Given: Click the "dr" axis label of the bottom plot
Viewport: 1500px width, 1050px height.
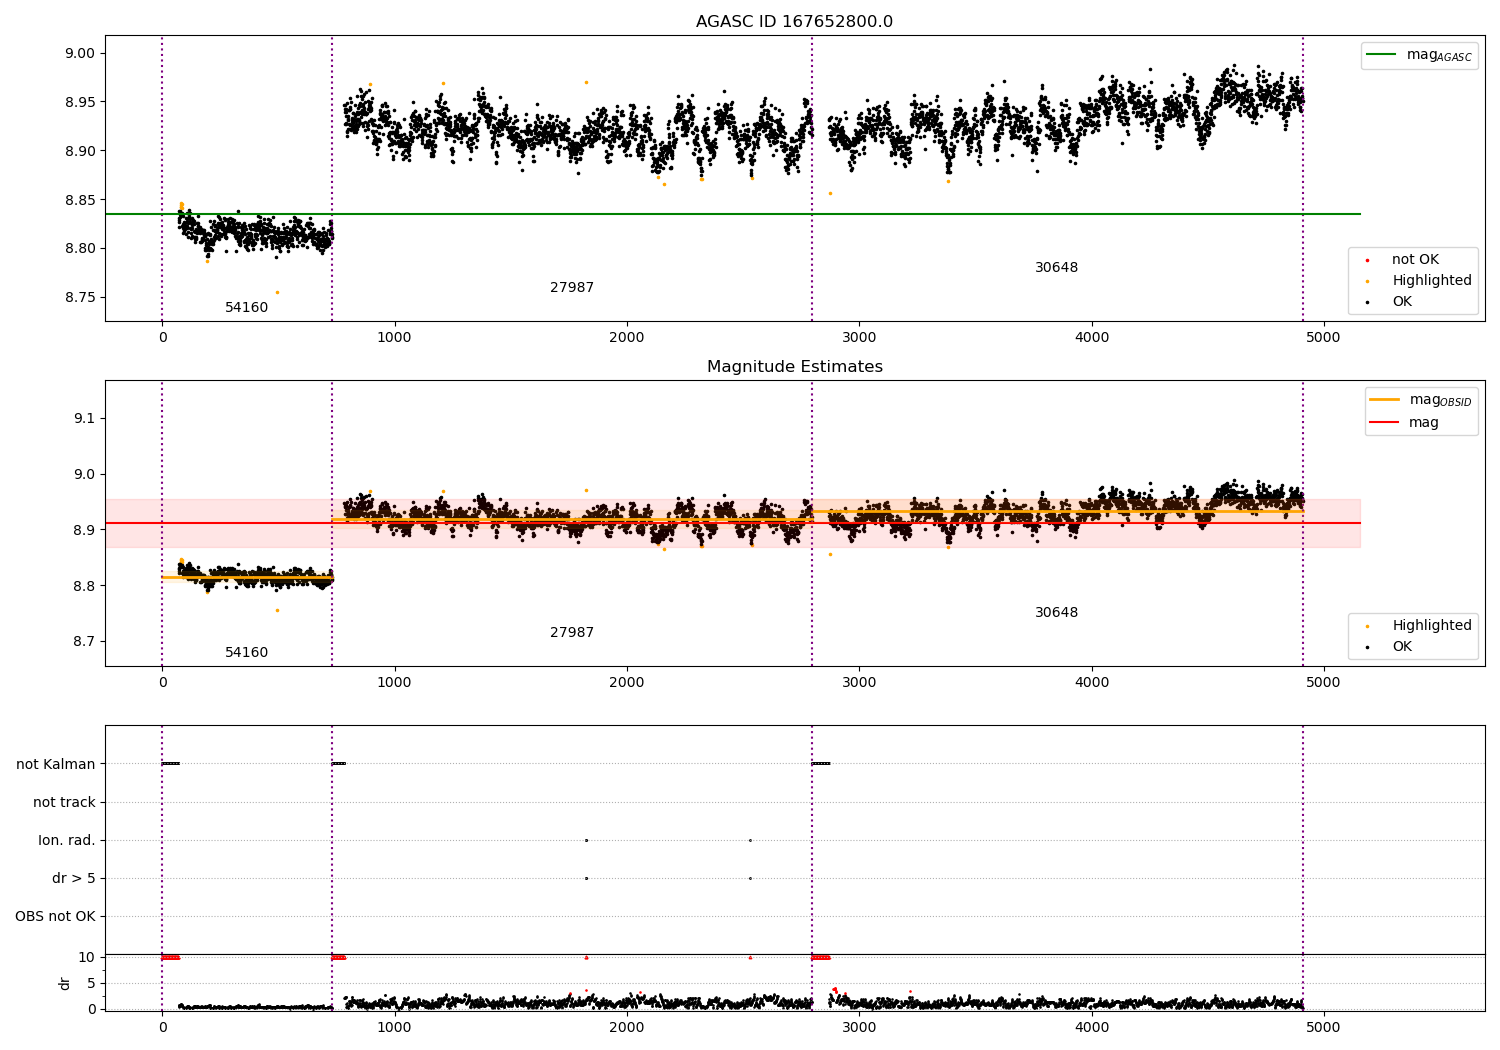Looking at the screenshot, I should click(65, 984).
